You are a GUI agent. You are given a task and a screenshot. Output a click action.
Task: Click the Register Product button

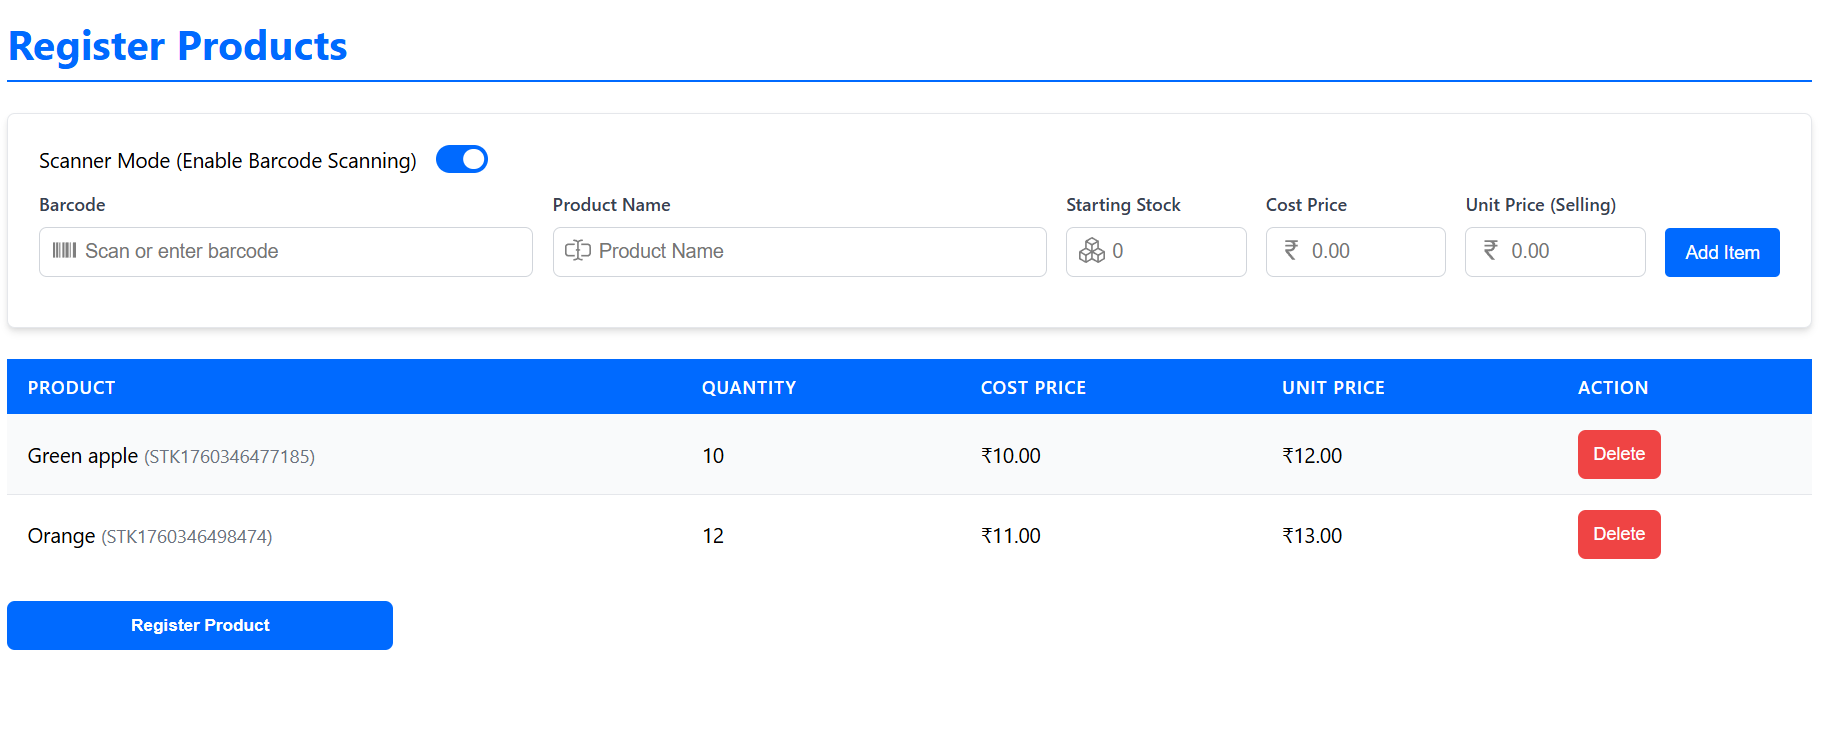coord(200,625)
